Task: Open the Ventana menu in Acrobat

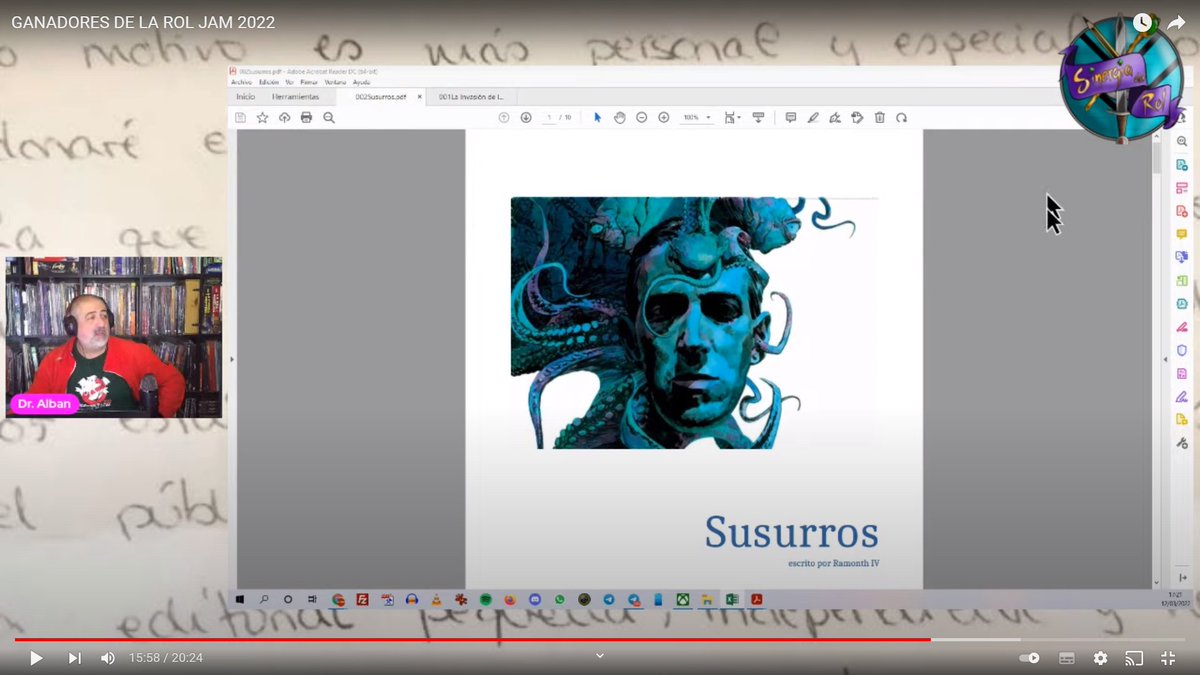Action: click(x=335, y=82)
